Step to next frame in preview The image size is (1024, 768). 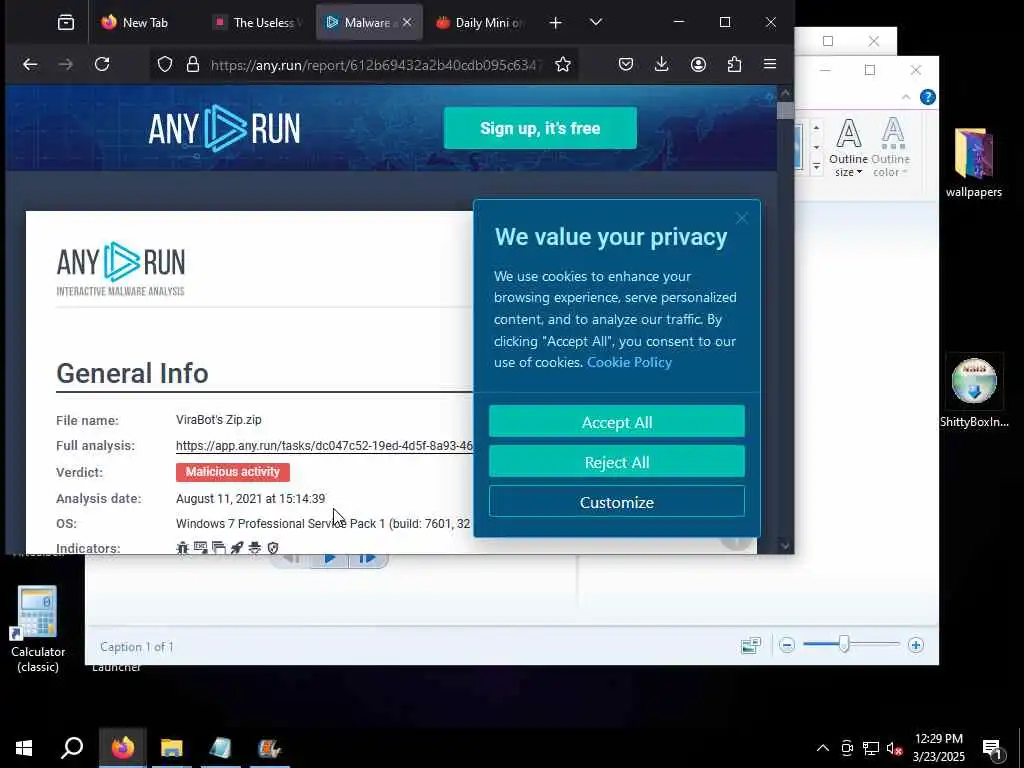(x=368, y=559)
